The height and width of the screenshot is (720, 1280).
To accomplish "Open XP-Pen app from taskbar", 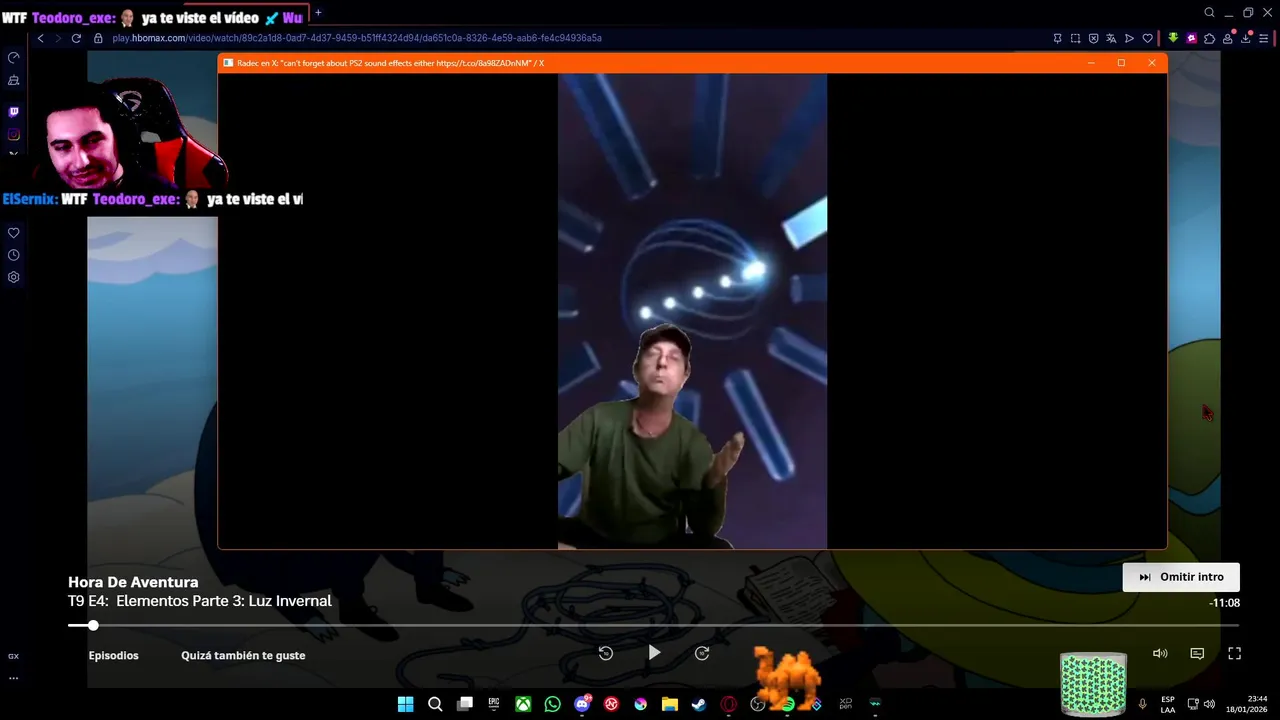I will [x=846, y=704].
